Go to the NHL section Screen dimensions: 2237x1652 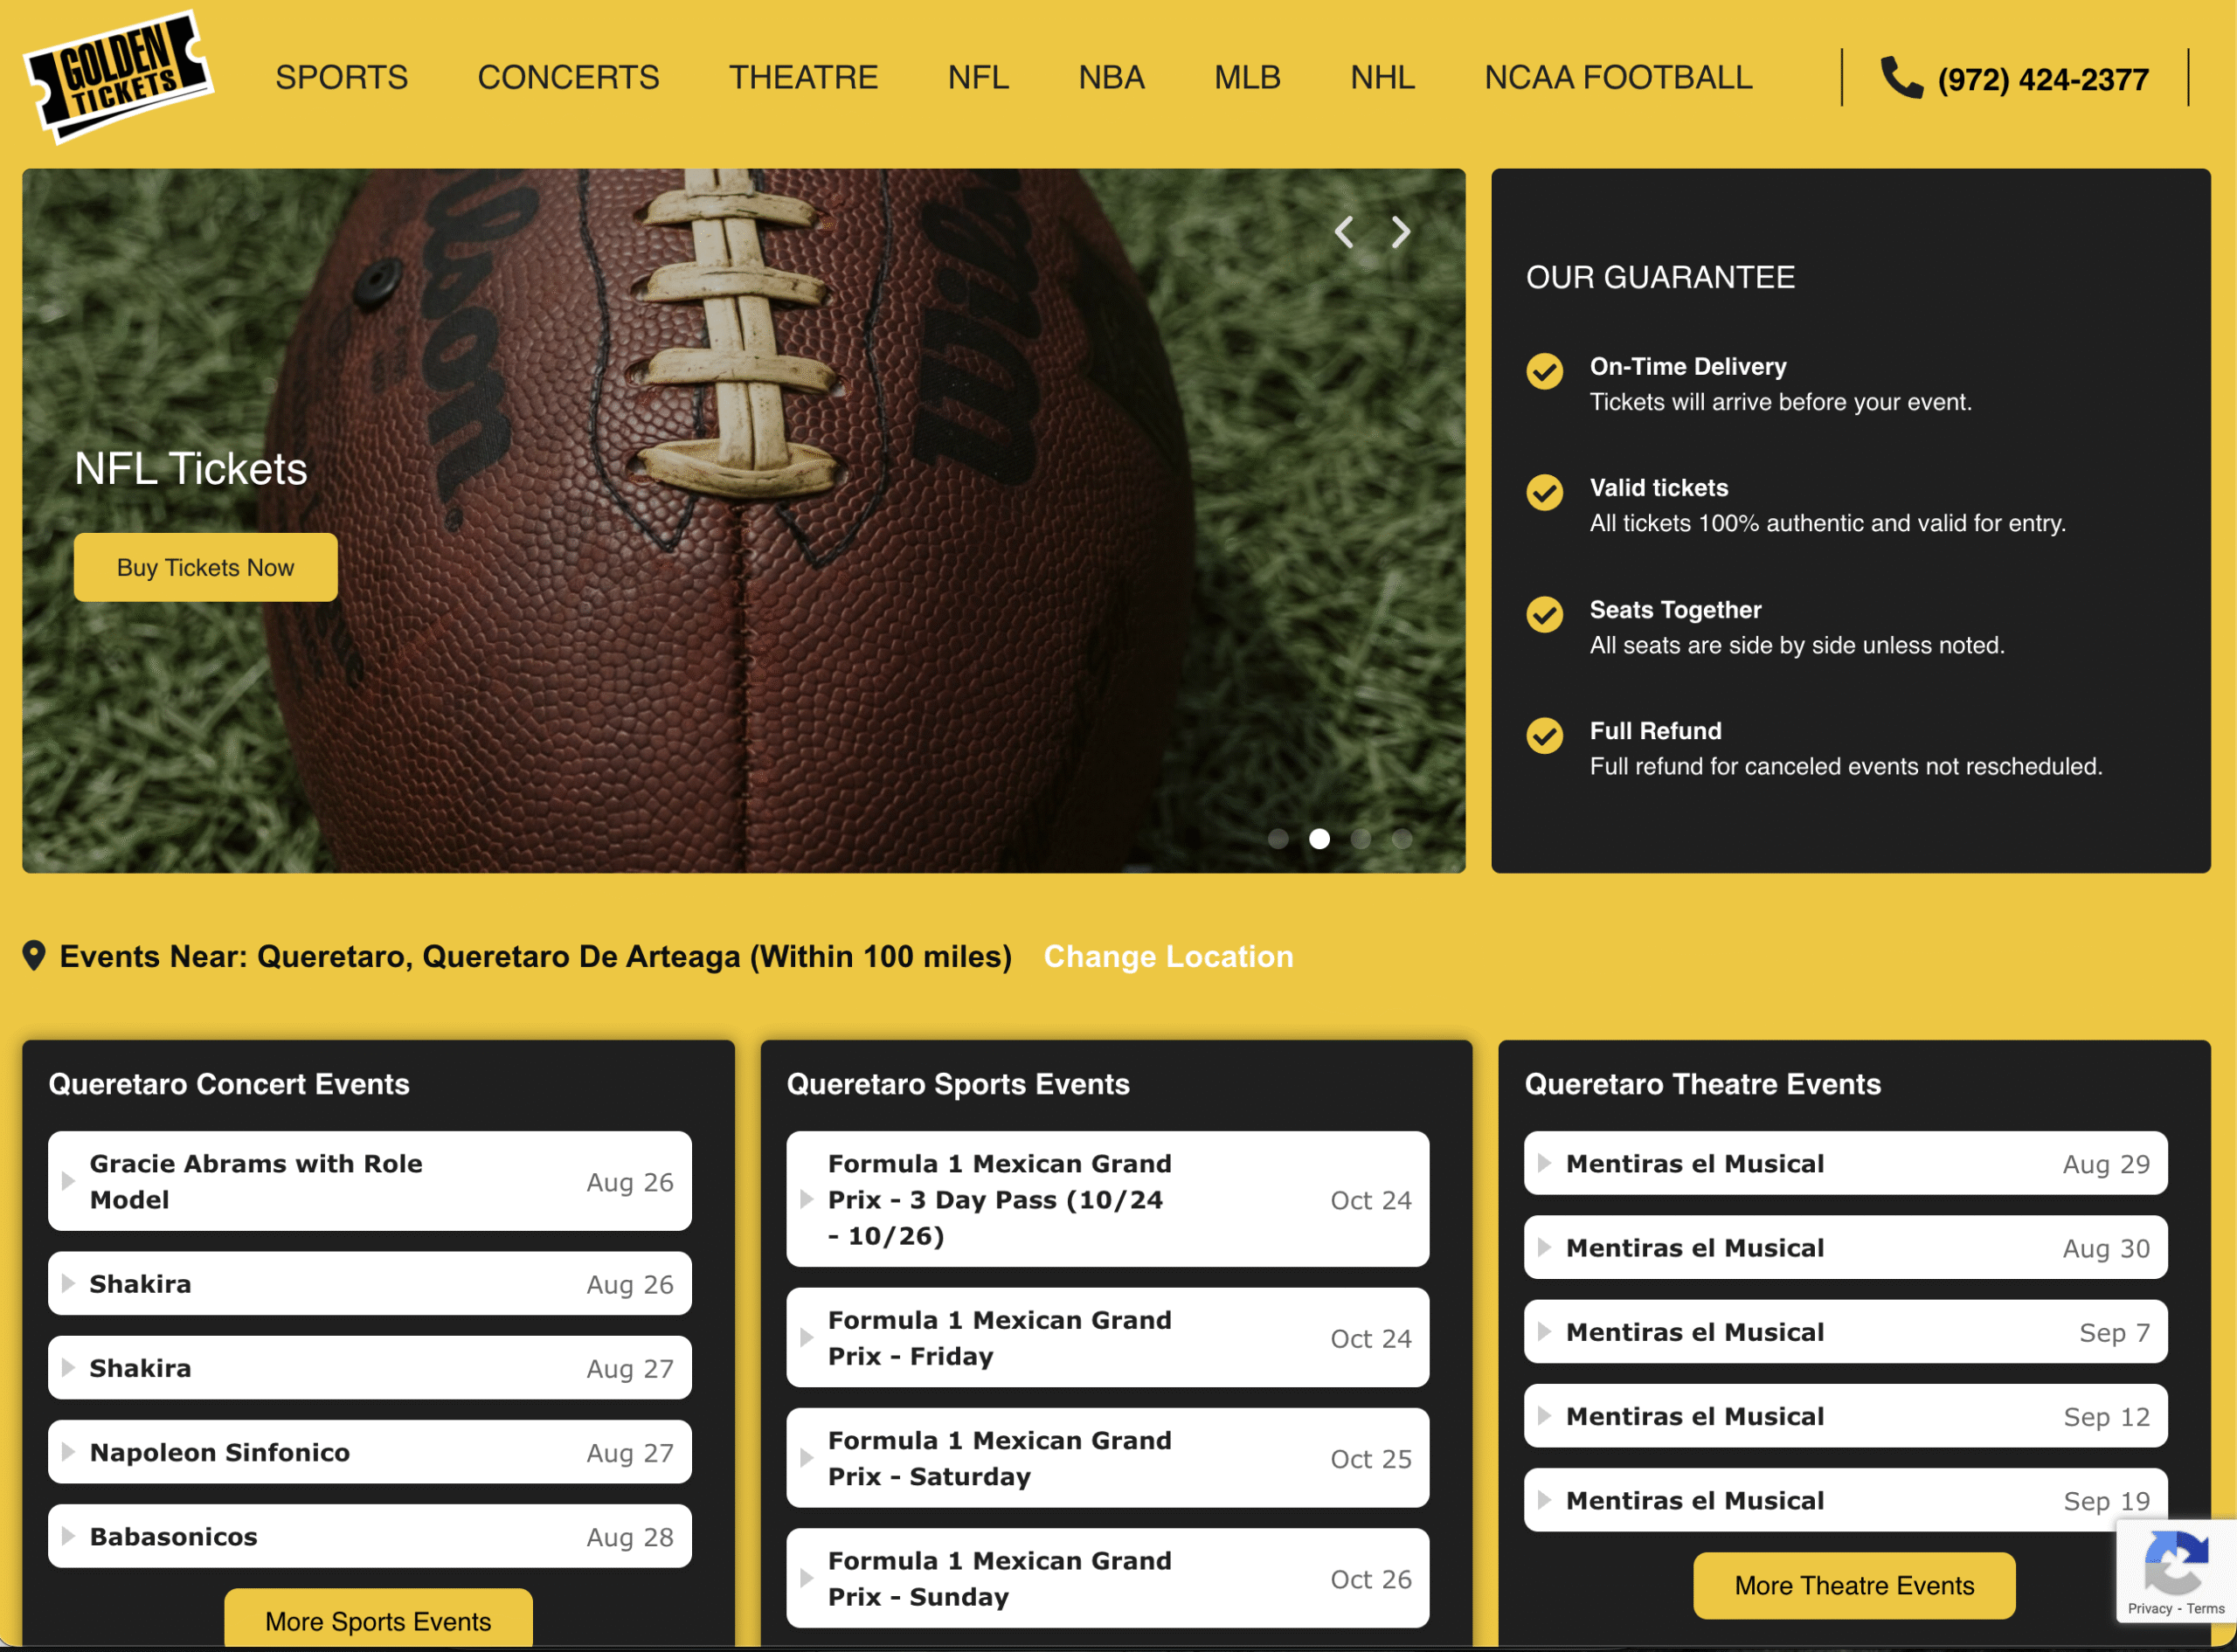point(1382,77)
